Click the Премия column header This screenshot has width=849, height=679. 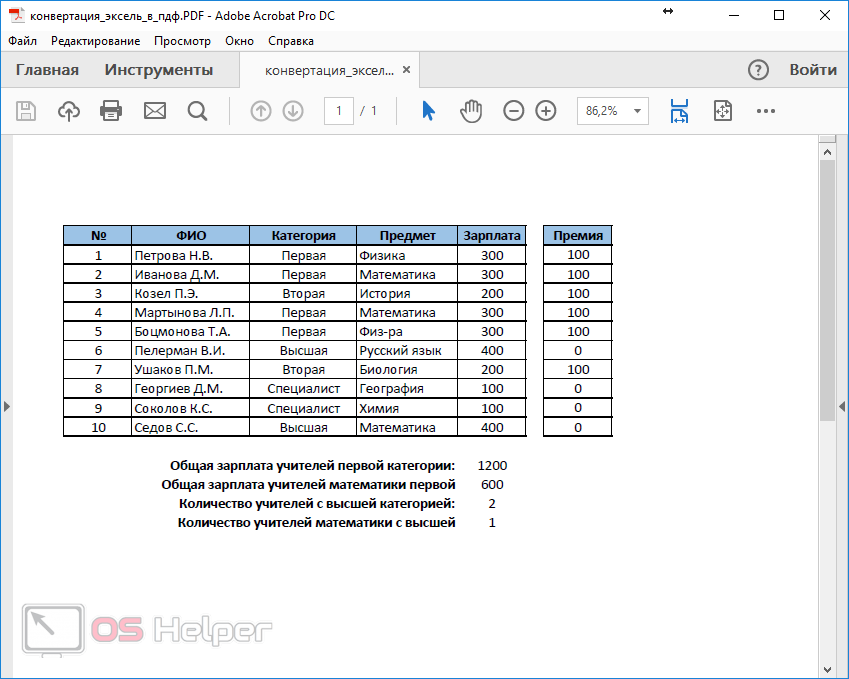coord(578,236)
